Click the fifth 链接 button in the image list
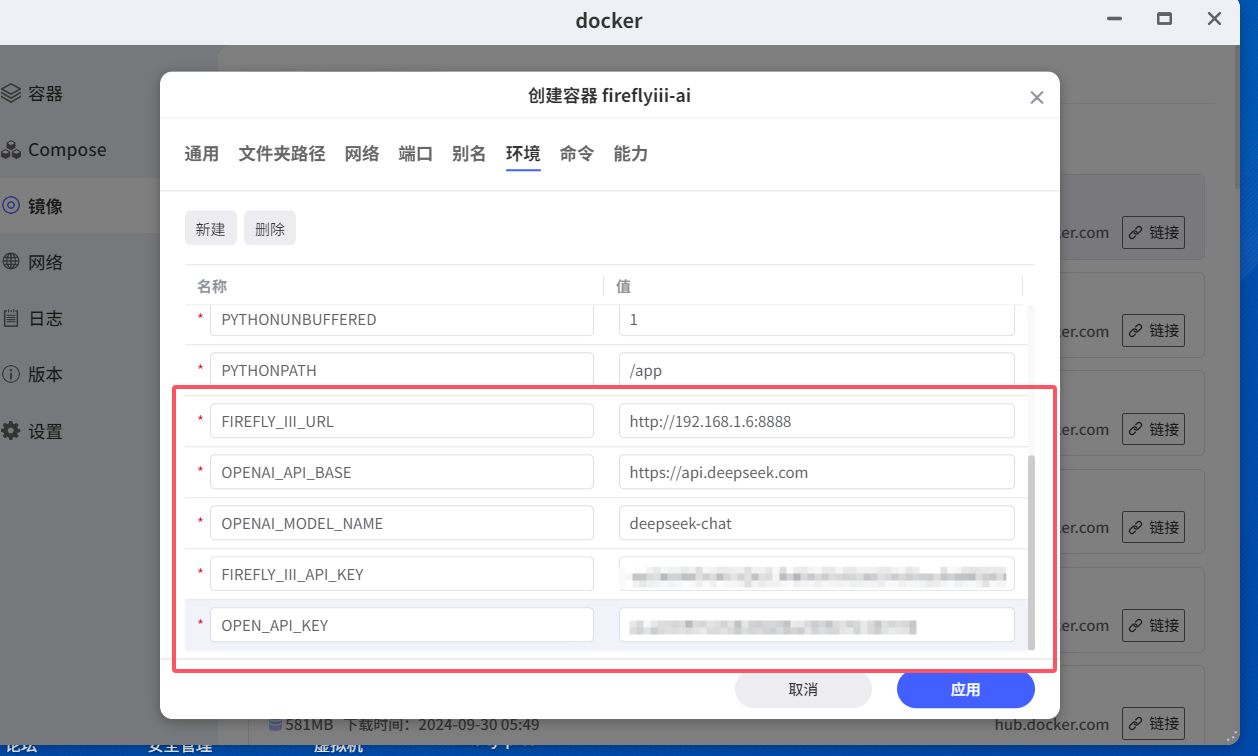The width and height of the screenshot is (1258, 756). click(x=1153, y=625)
